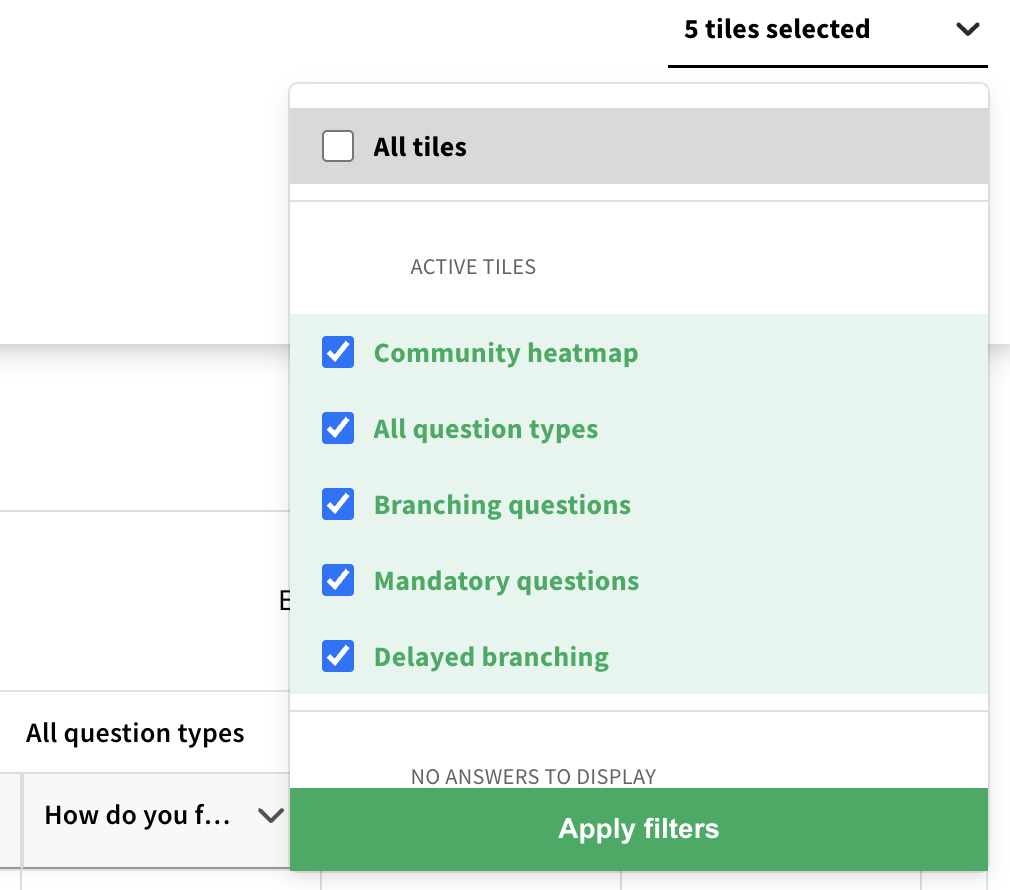Click the ACTIVE TILES section header
Viewport: 1010px width, 890px height.
(473, 267)
